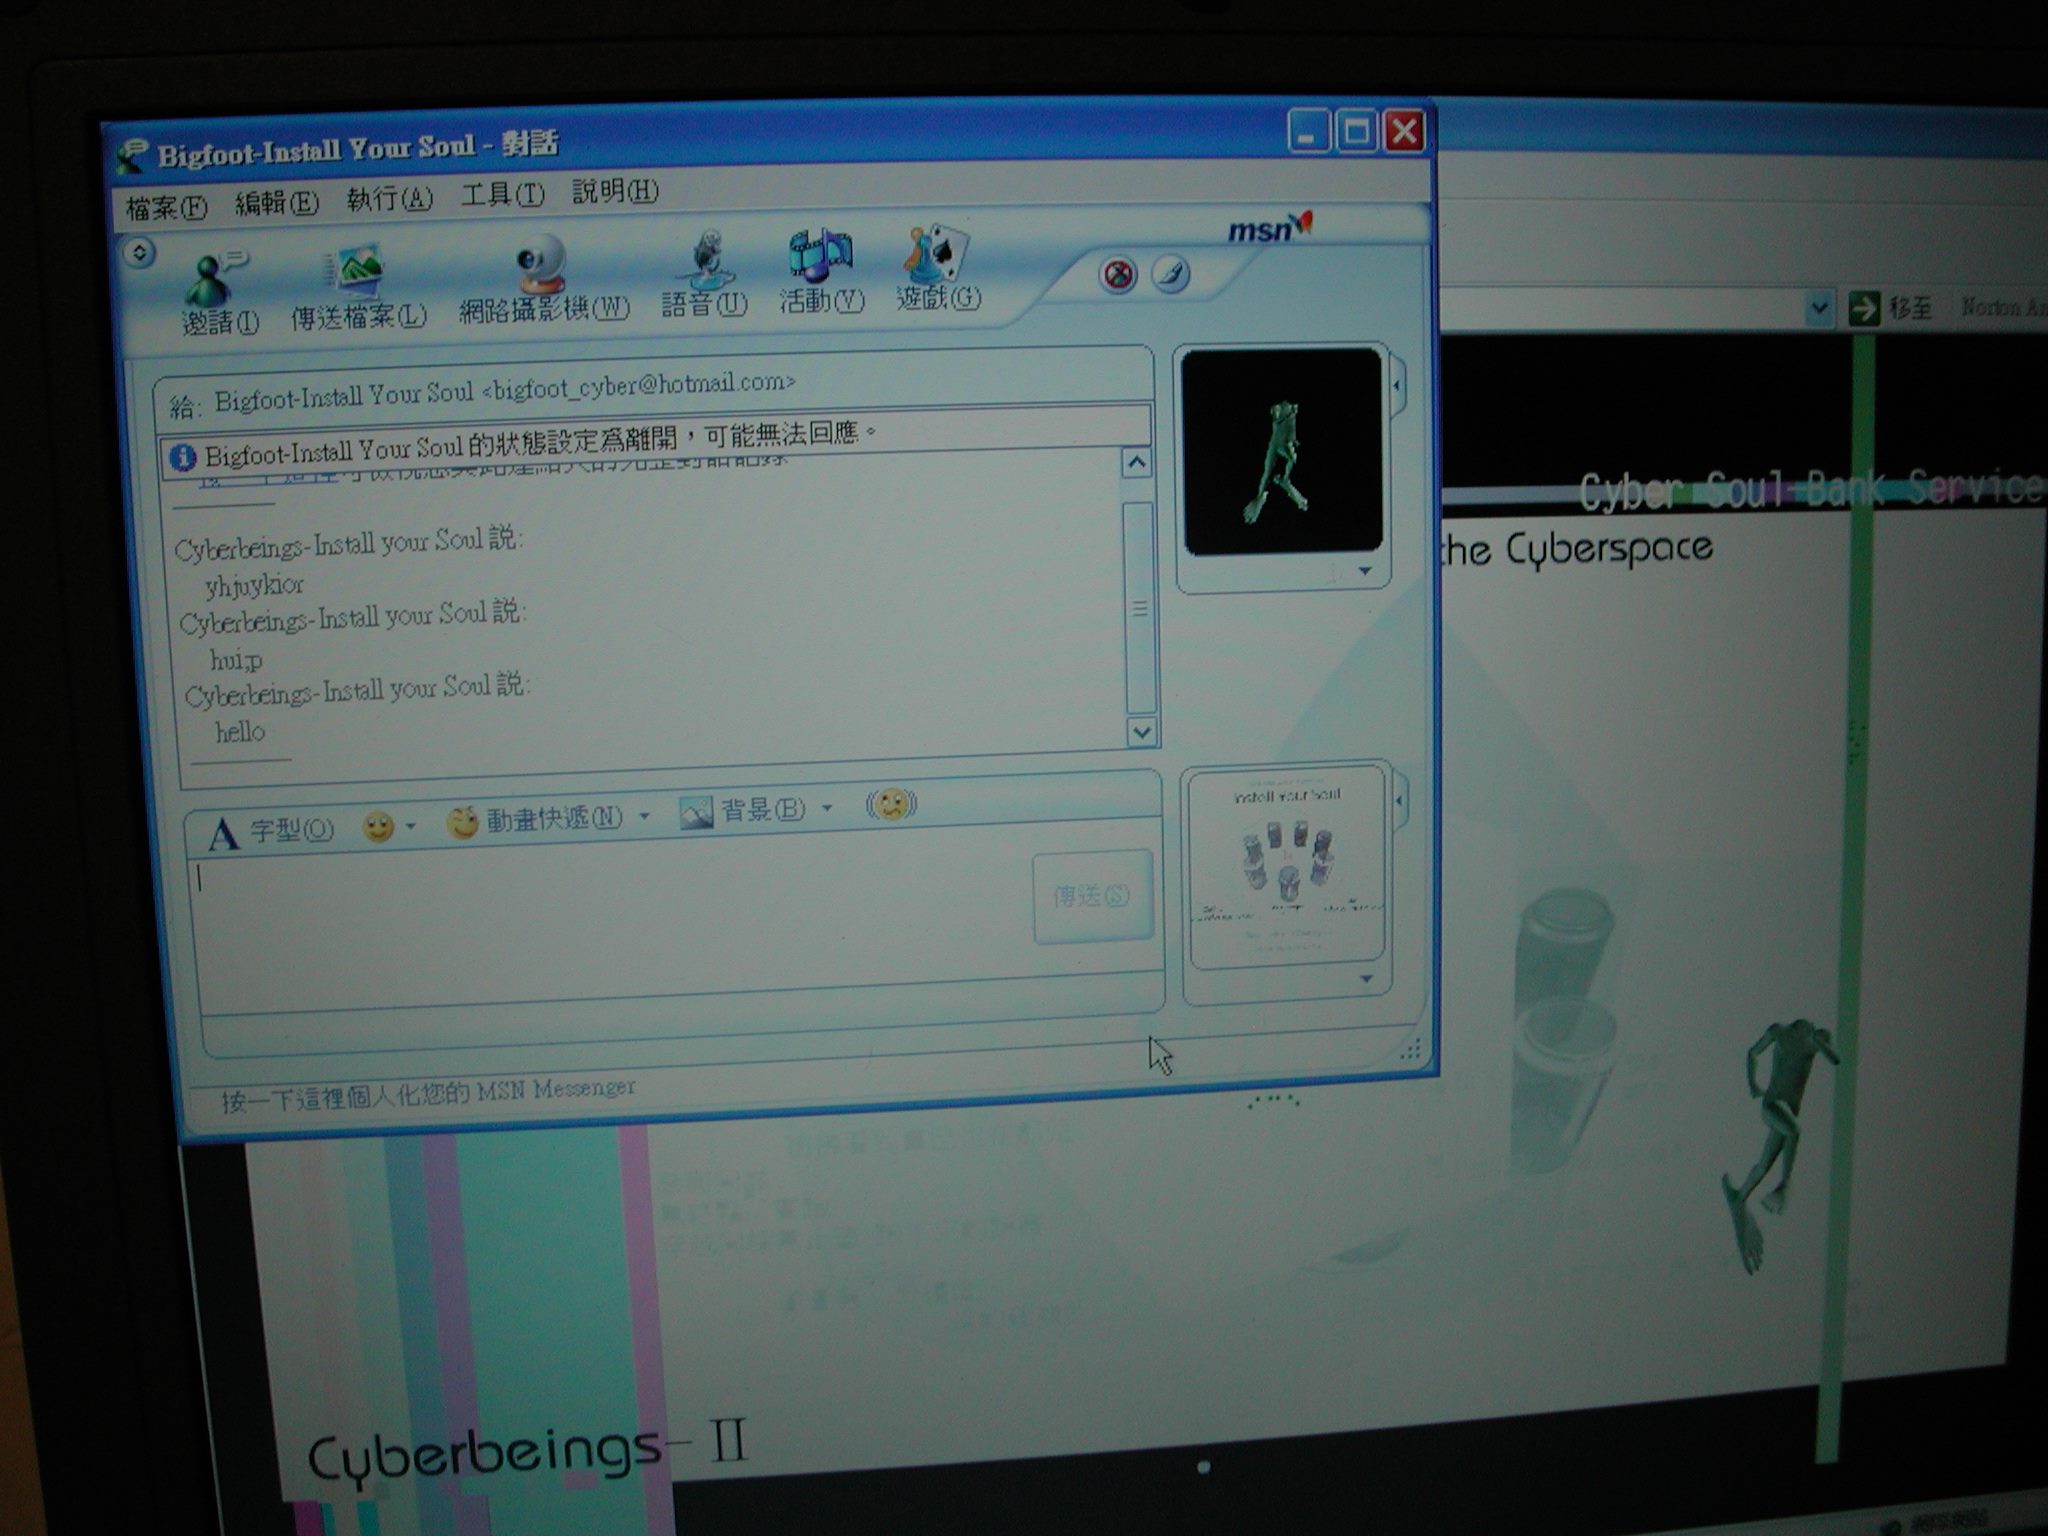Open the Help (說明) menu
Viewport: 2048px width, 1536px height.
[615, 190]
